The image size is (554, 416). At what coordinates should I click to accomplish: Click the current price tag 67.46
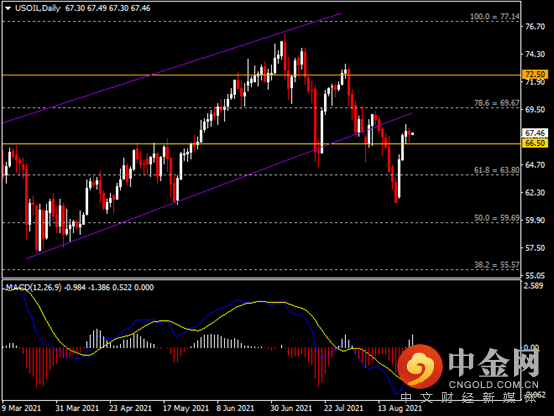(535, 133)
